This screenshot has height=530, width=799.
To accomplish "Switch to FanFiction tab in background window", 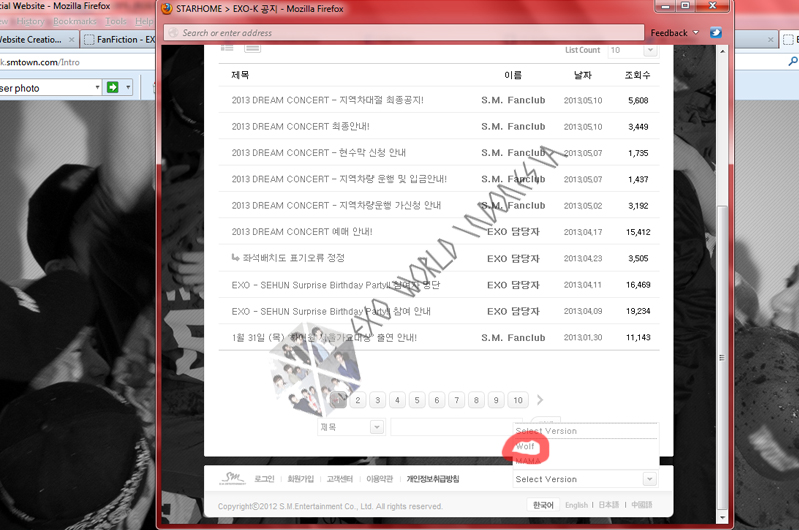I will pyautogui.click(x=119, y=39).
